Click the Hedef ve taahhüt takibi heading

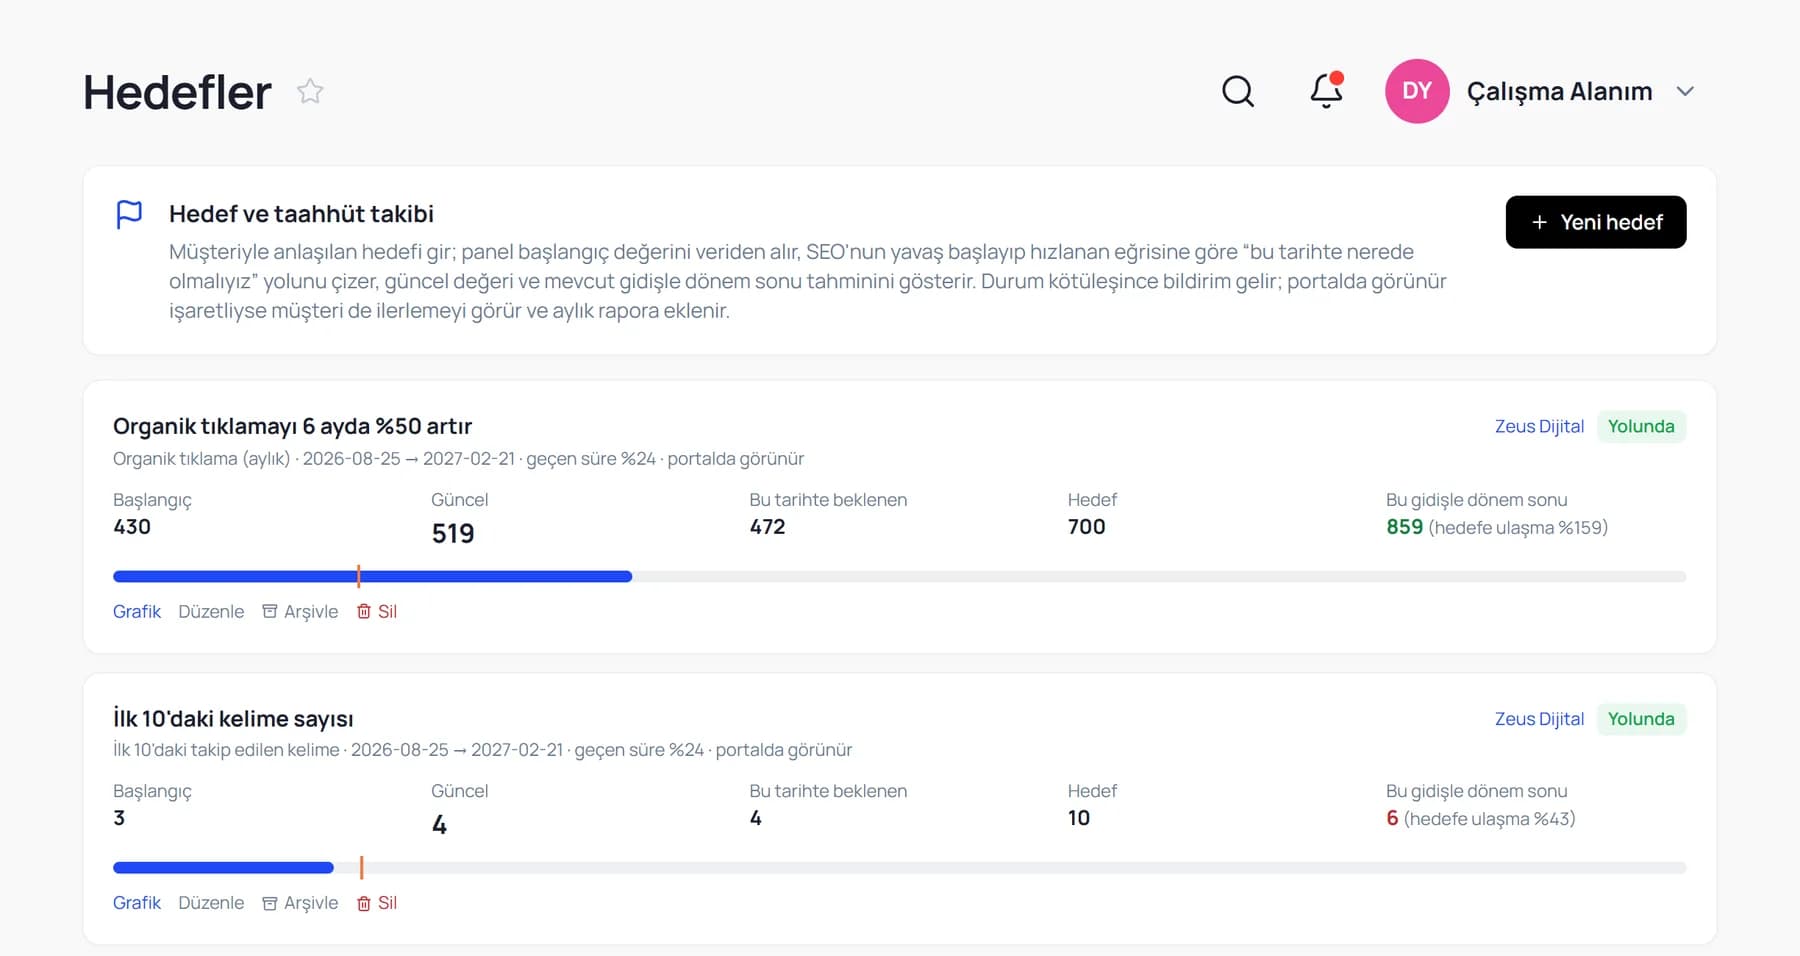point(301,214)
